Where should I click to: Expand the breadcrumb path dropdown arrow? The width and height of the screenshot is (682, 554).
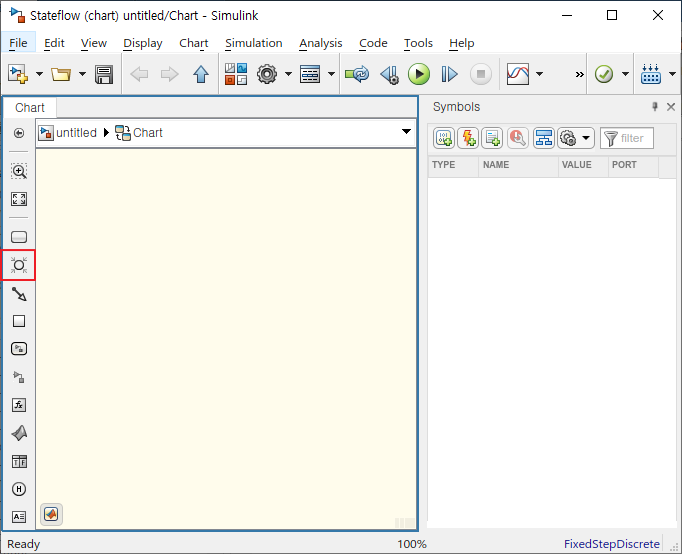tap(406, 132)
